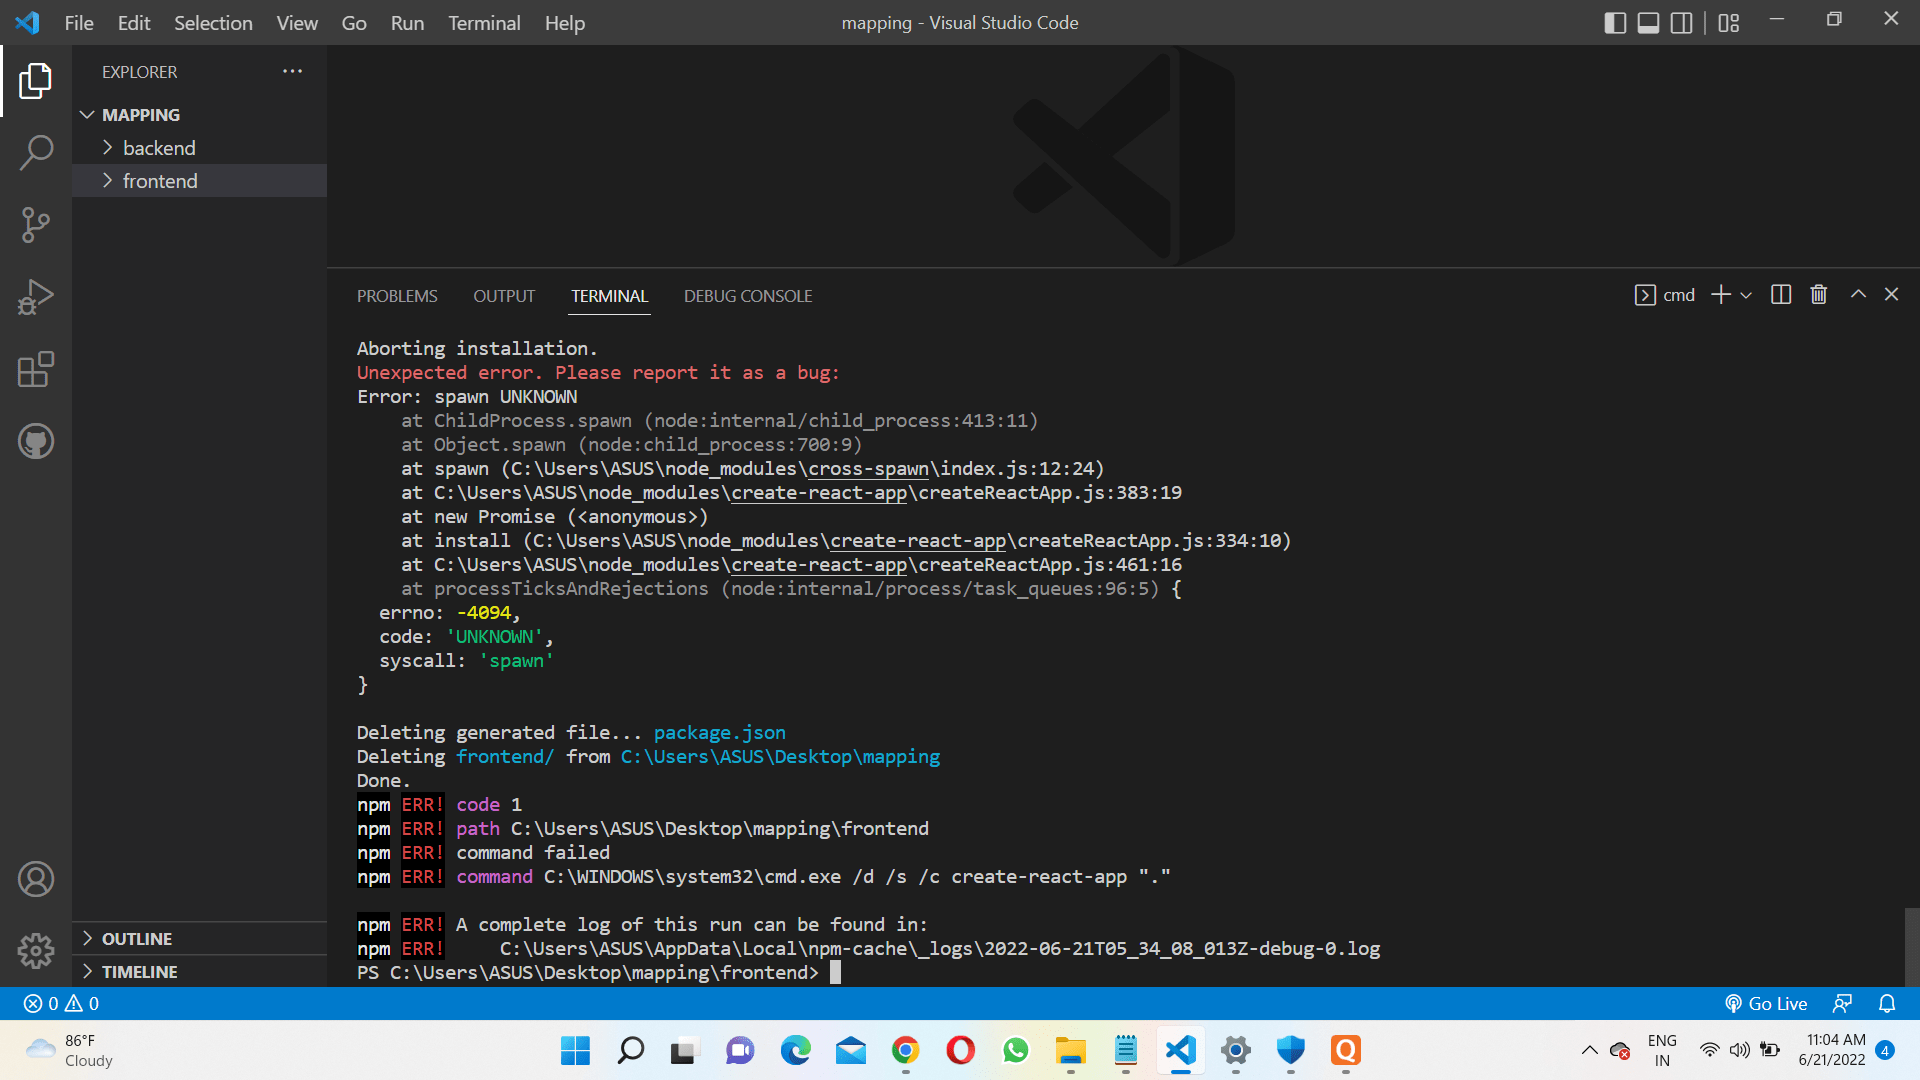This screenshot has width=1920, height=1080.
Task: Open the Source Control view
Action: (36, 225)
